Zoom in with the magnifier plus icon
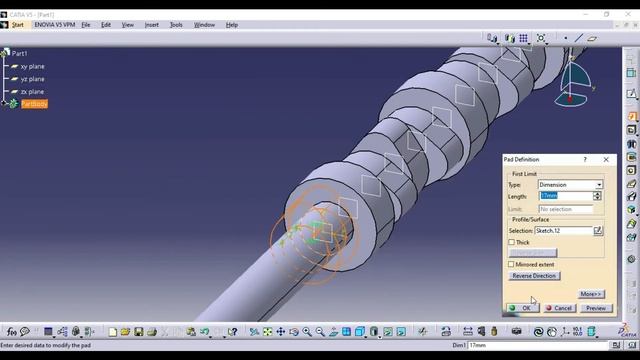 [x=307, y=332]
